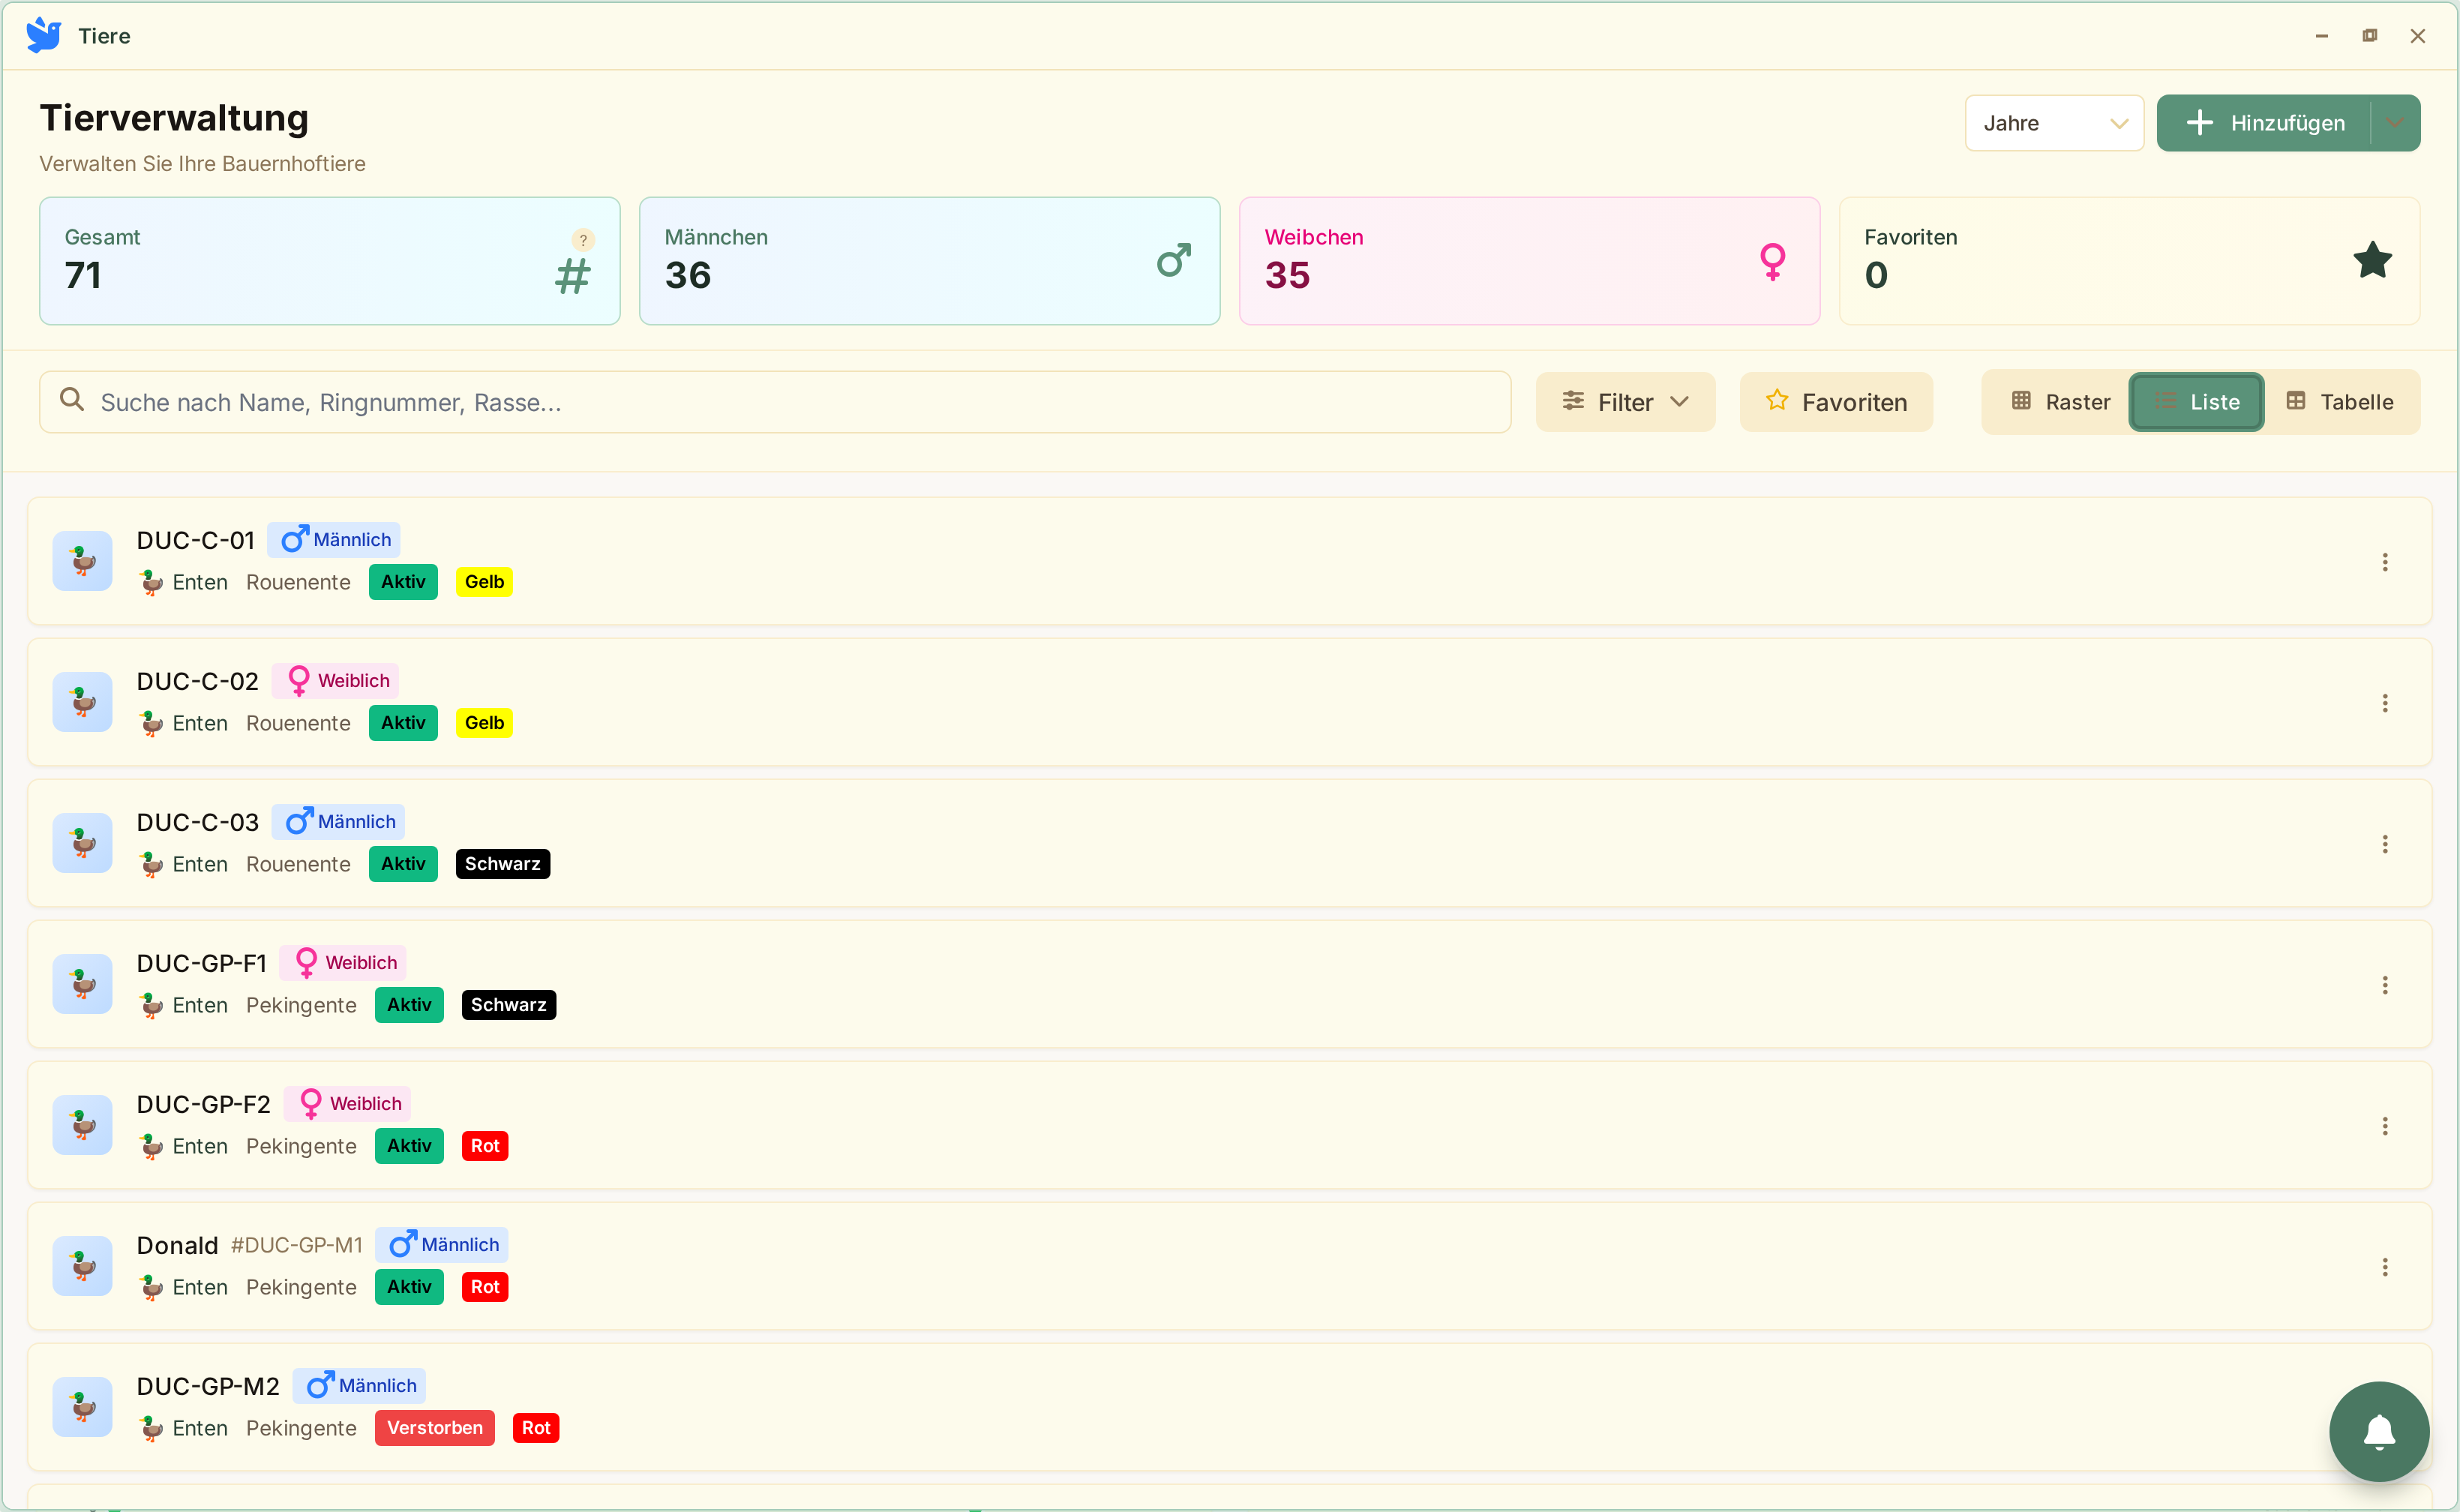The height and width of the screenshot is (1512, 2460).
Task: Click the notification bell floating button
Action: click(2378, 1431)
